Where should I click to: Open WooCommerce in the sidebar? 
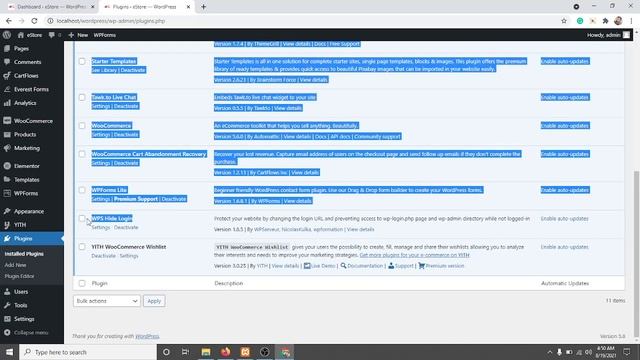[x=32, y=121]
